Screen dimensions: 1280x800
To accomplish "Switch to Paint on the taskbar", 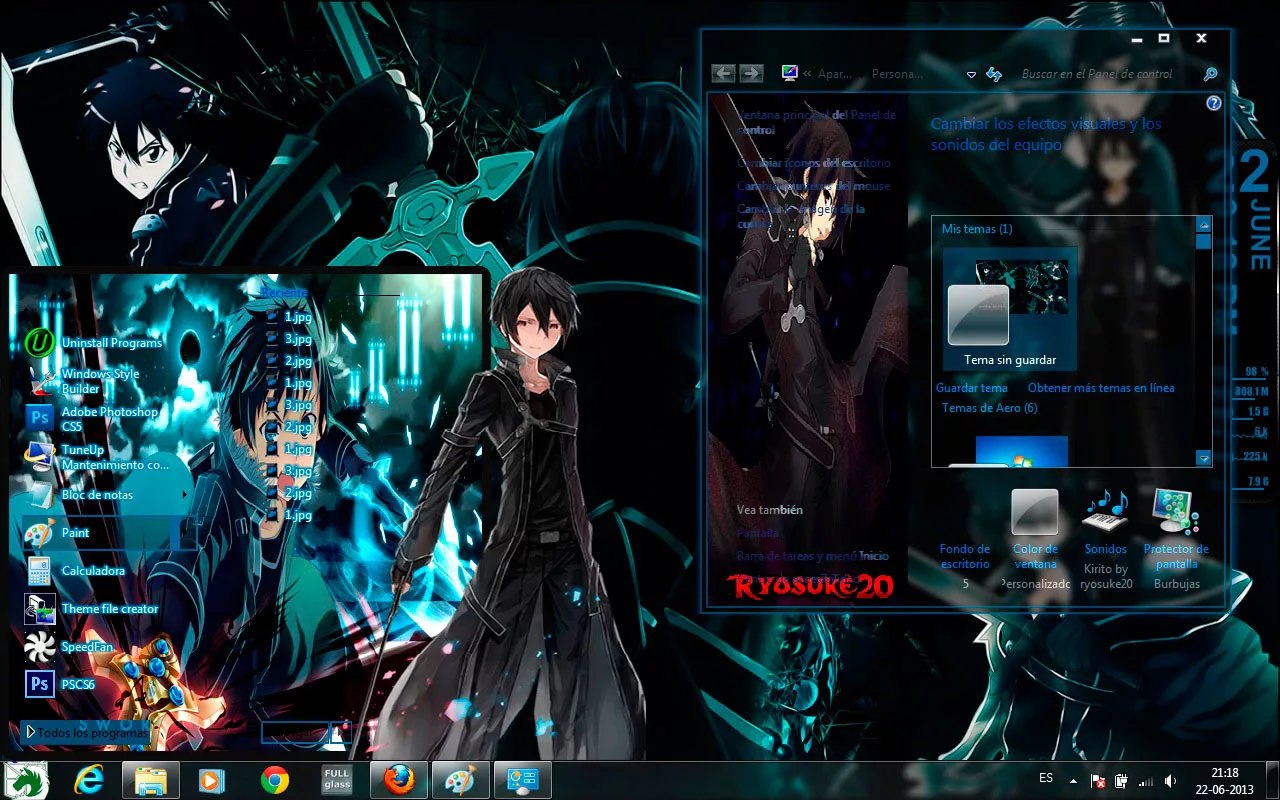I will pyautogui.click(x=461, y=780).
